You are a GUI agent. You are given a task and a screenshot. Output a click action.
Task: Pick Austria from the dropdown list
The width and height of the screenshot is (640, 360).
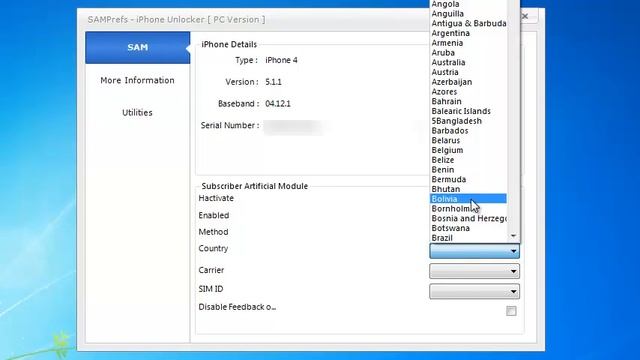[x=469, y=72]
